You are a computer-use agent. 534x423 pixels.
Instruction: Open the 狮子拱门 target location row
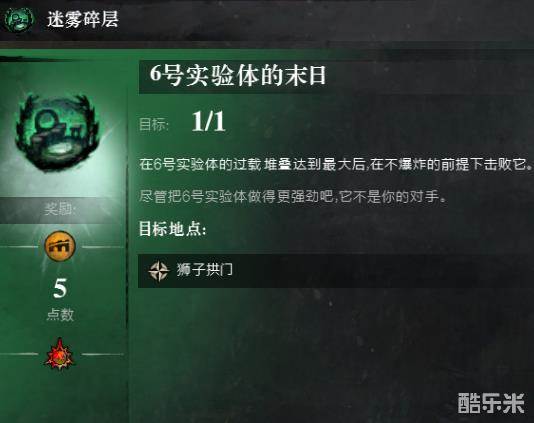click(336, 271)
